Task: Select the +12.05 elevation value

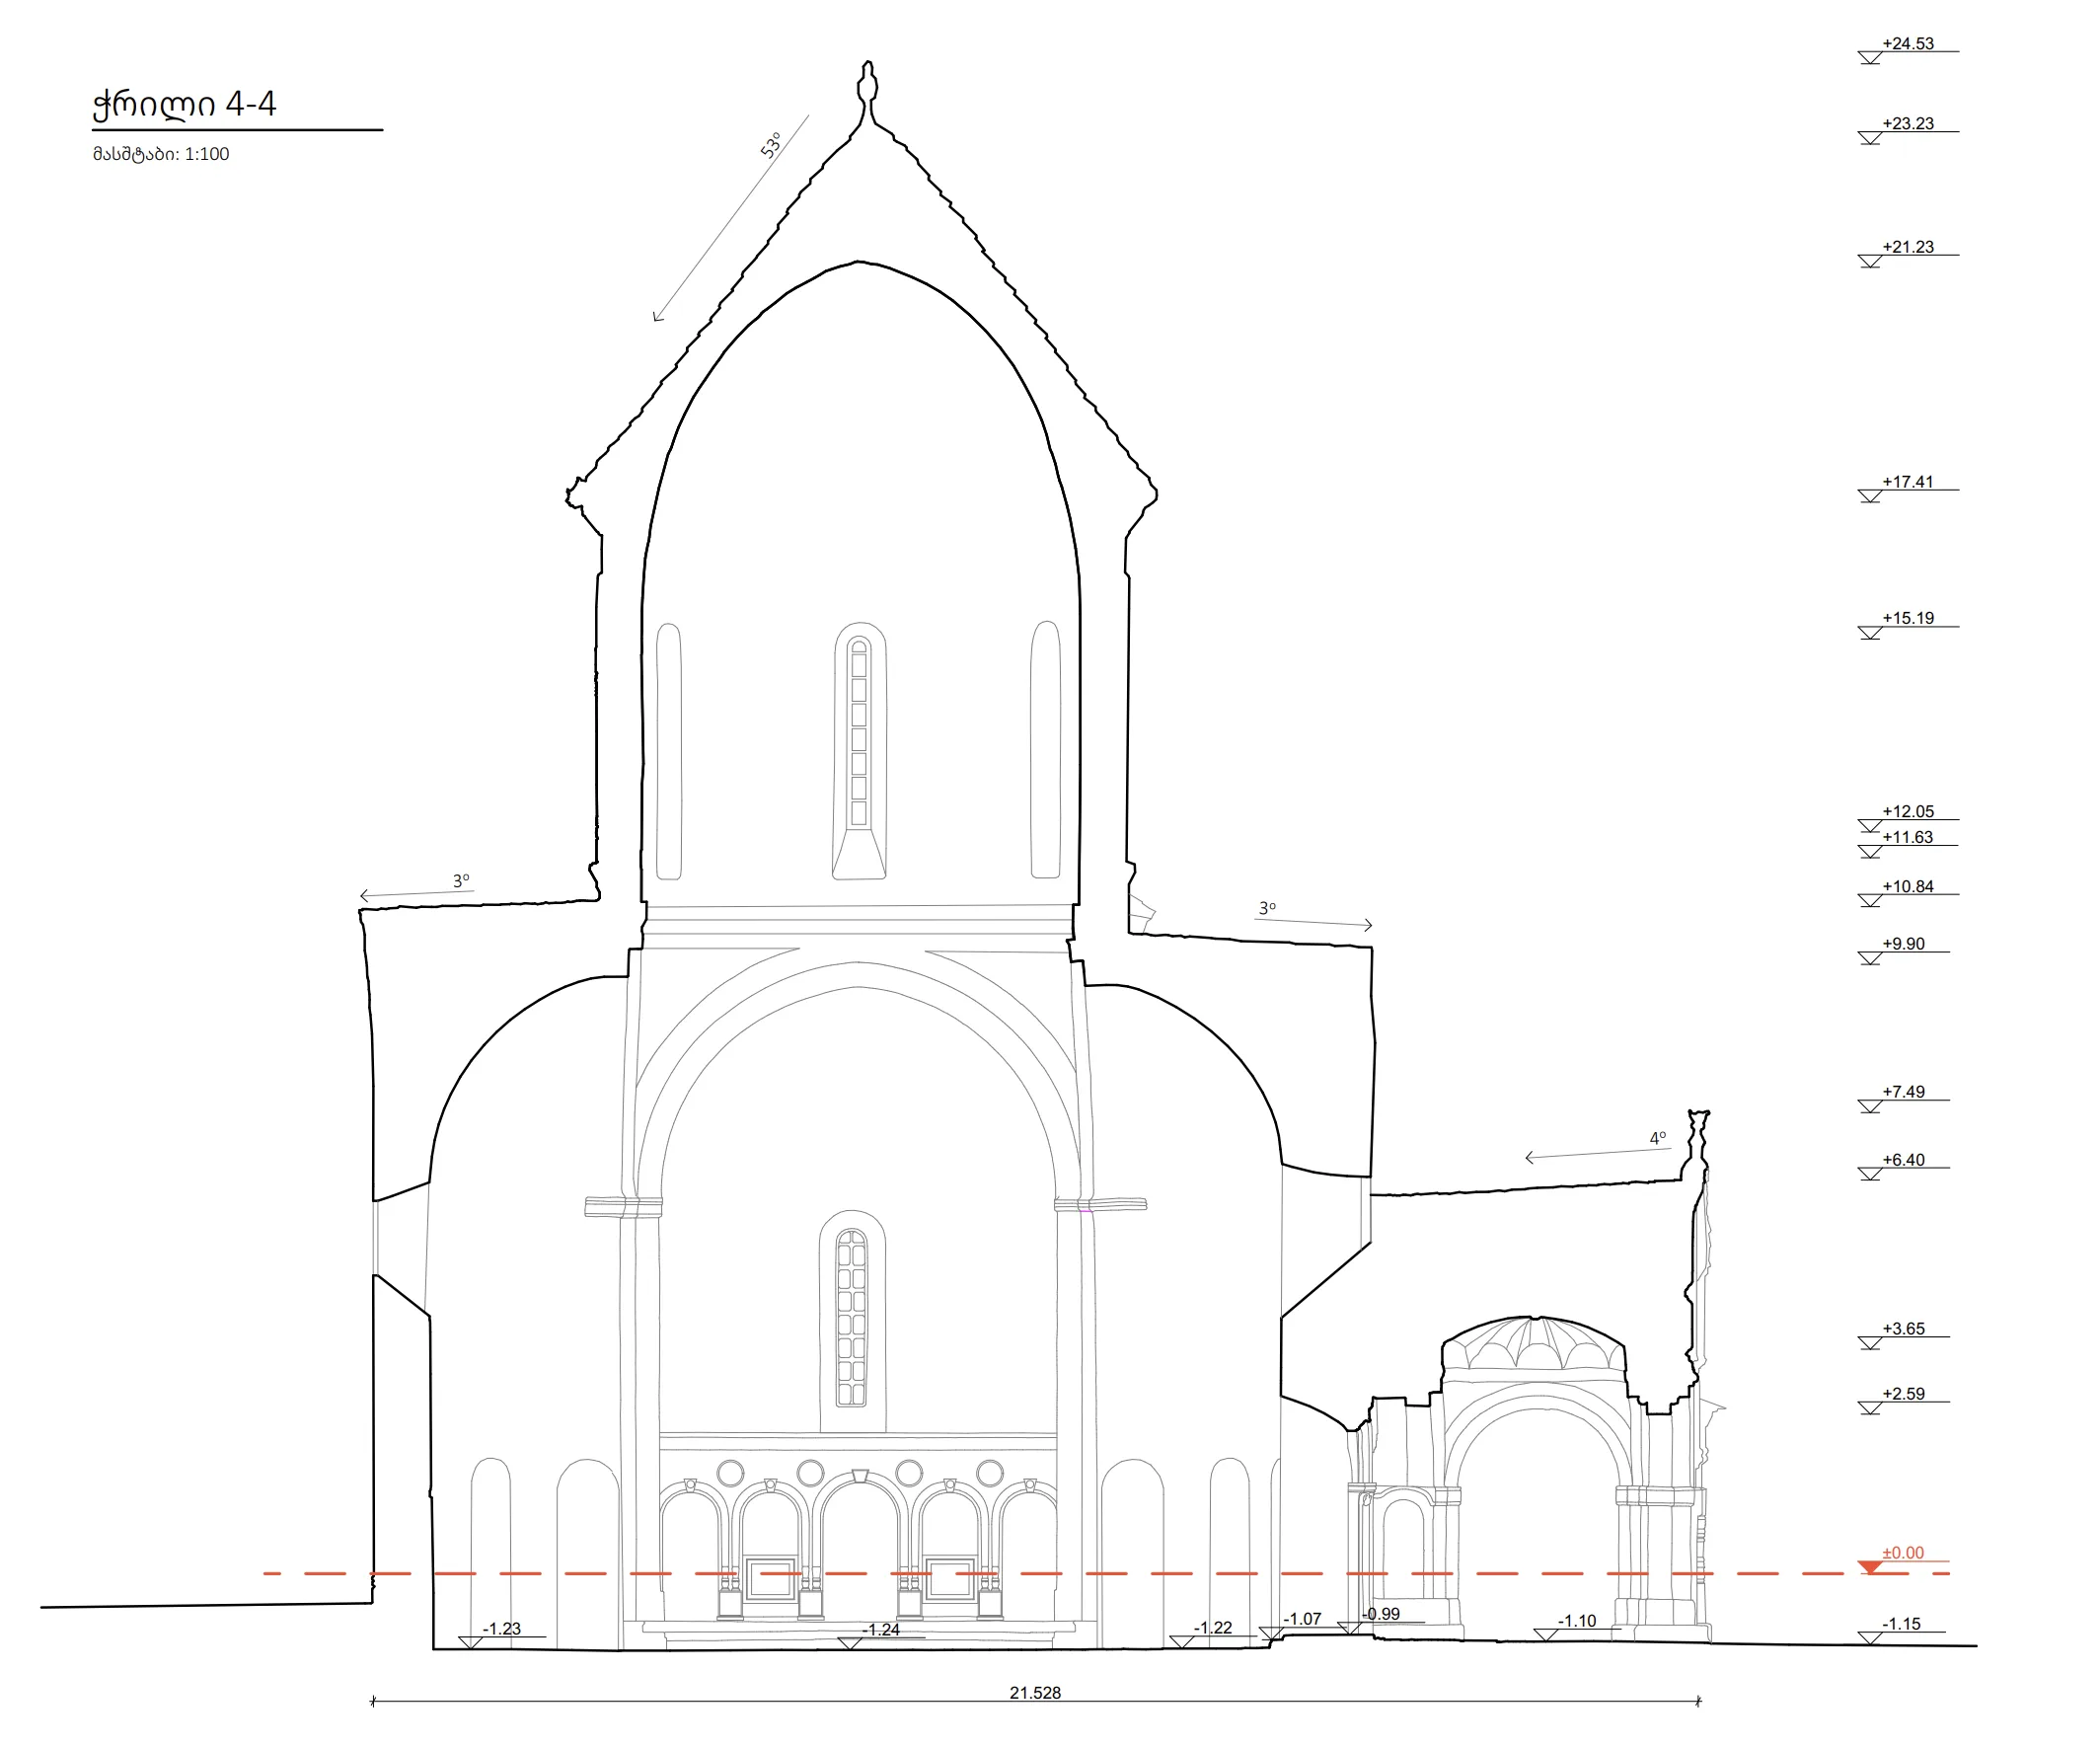Action: [1908, 811]
